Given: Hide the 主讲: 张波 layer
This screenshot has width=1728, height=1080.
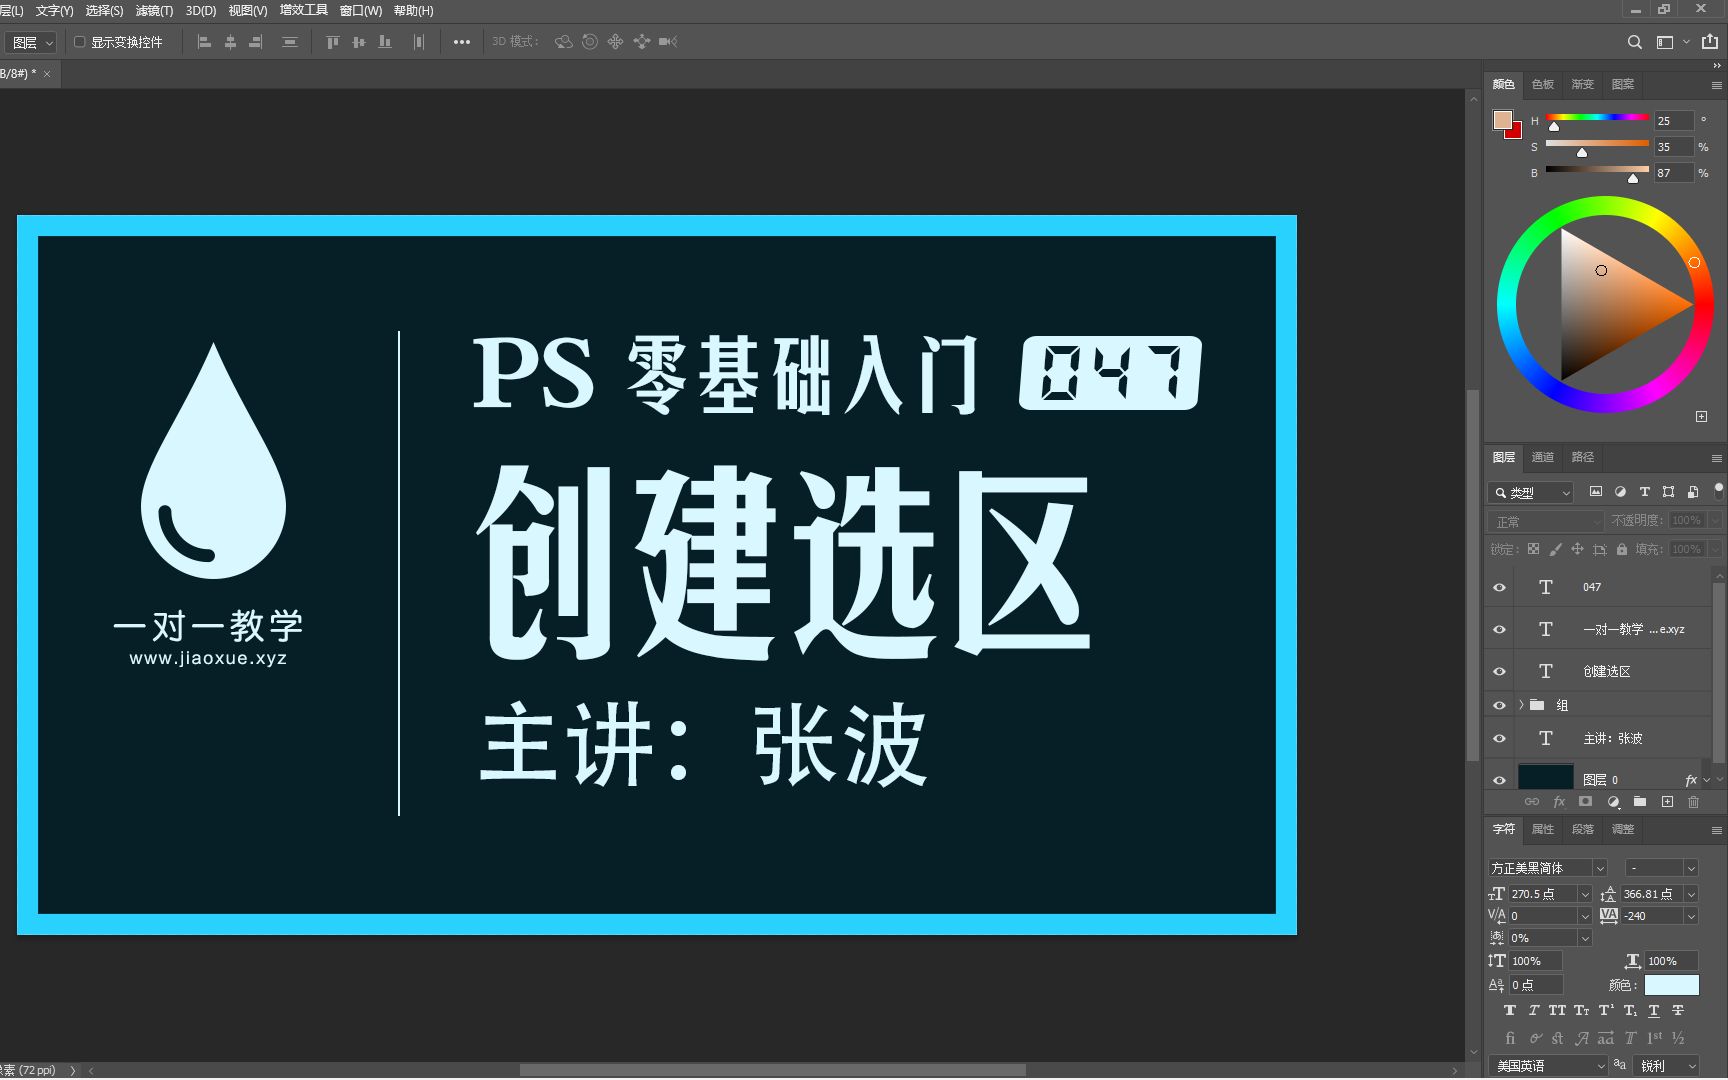Looking at the screenshot, I should click(x=1499, y=738).
